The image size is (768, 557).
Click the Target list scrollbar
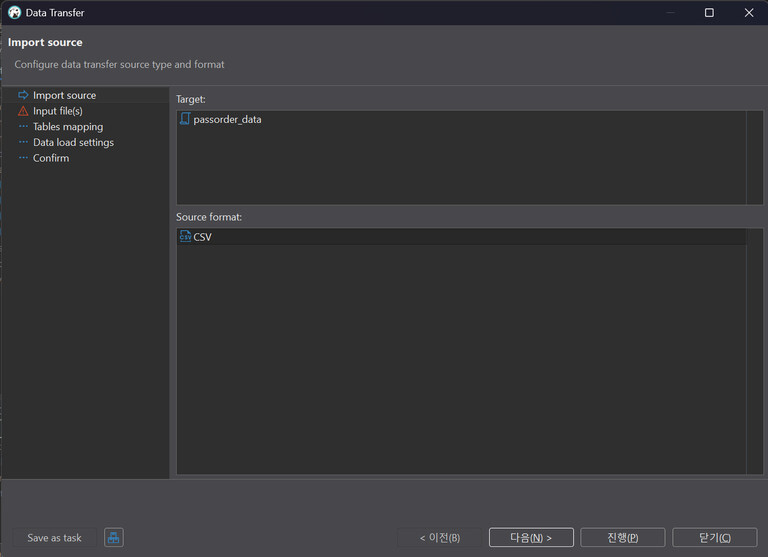[x=754, y=157]
